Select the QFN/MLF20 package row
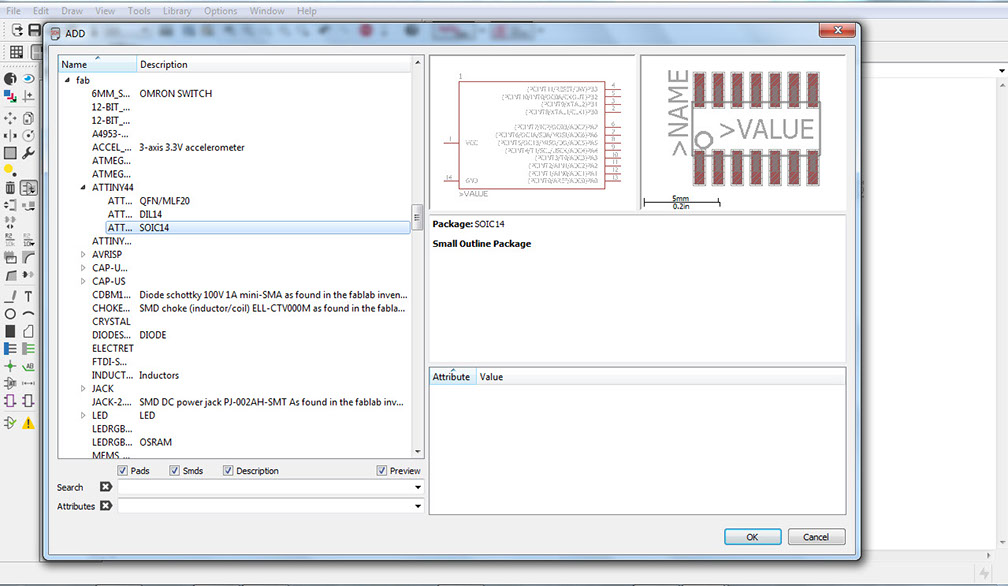Image resolution: width=1008 pixels, height=586 pixels. coord(258,200)
